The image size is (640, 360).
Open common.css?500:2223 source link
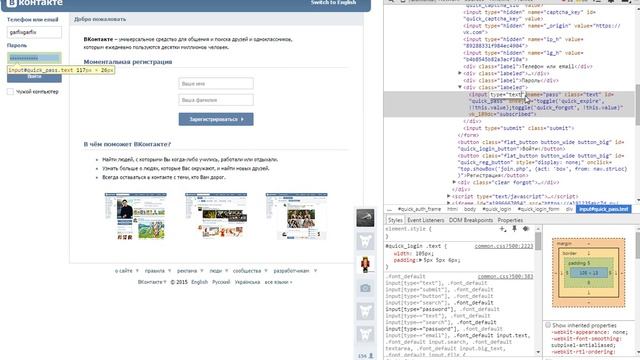(504, 246)
